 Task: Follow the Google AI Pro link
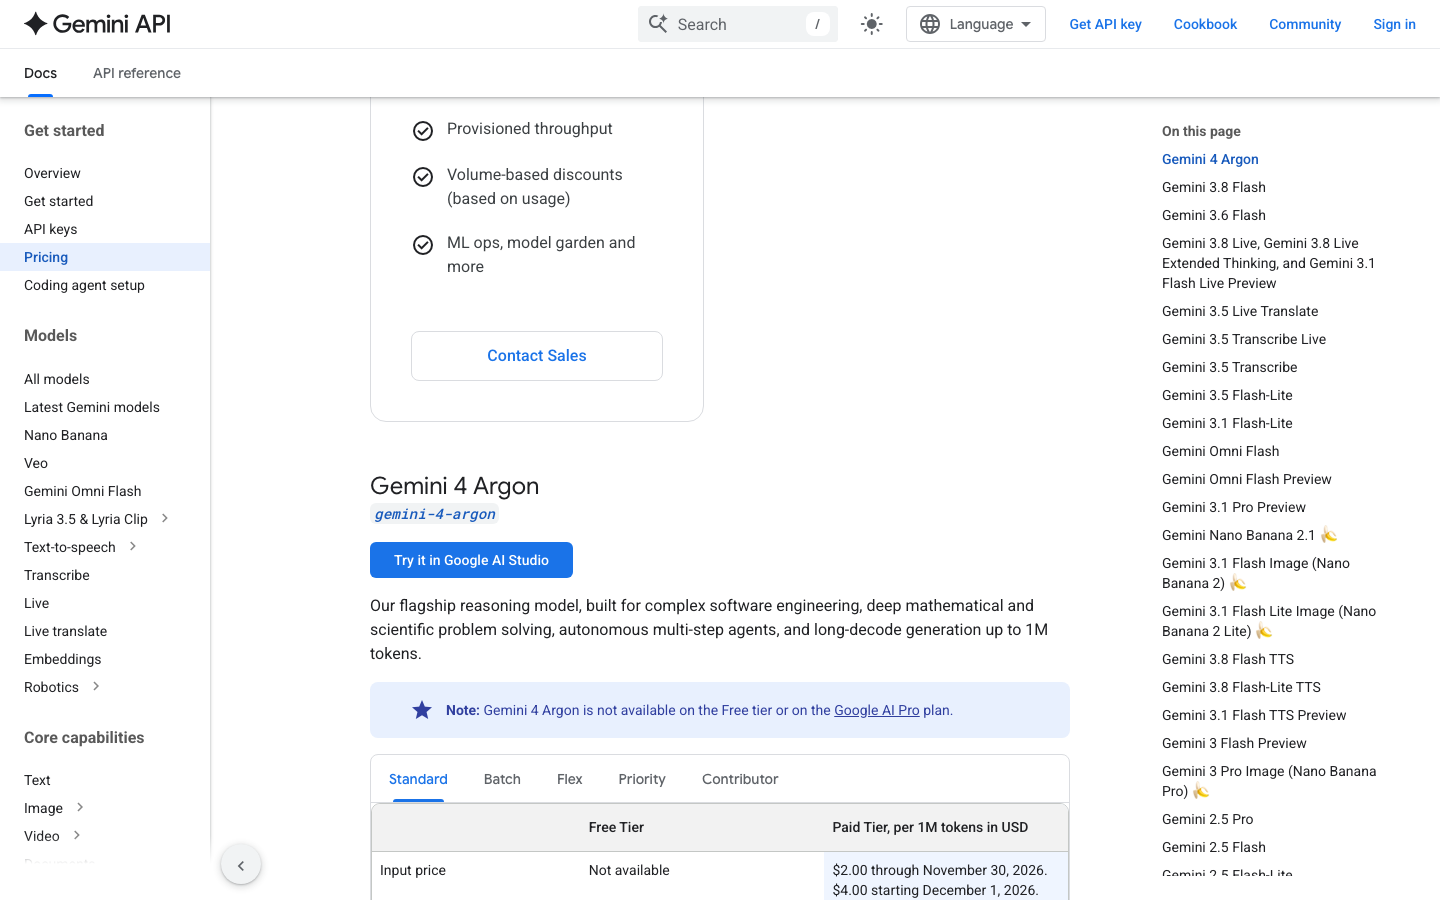tap(877, 710)
